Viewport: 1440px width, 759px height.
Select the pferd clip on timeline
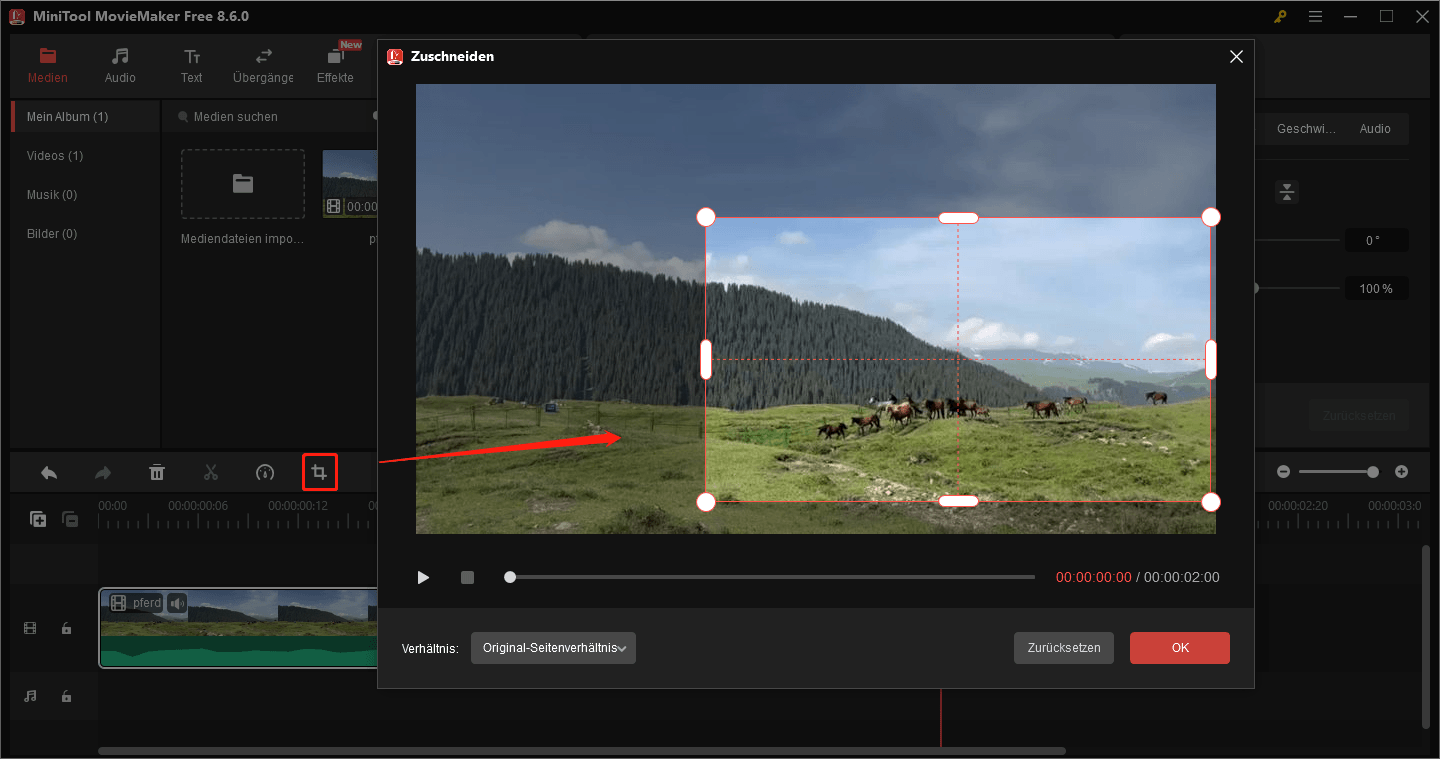(x=239, y=628)
